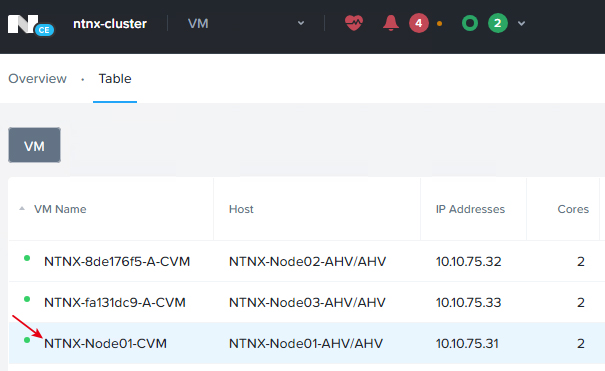Click the VM filter button
Viewport: 605px width, 371px height.
click(34, 145)
